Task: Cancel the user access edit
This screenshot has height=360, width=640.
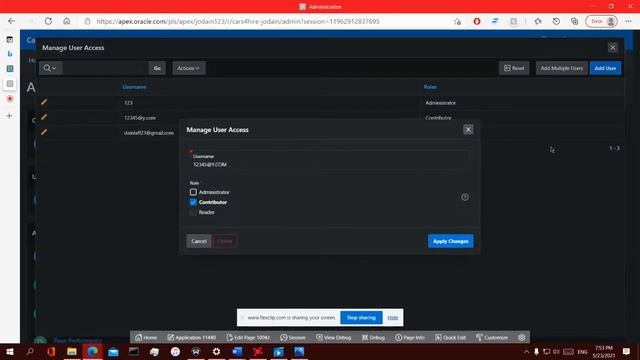Action: [199, 241]
